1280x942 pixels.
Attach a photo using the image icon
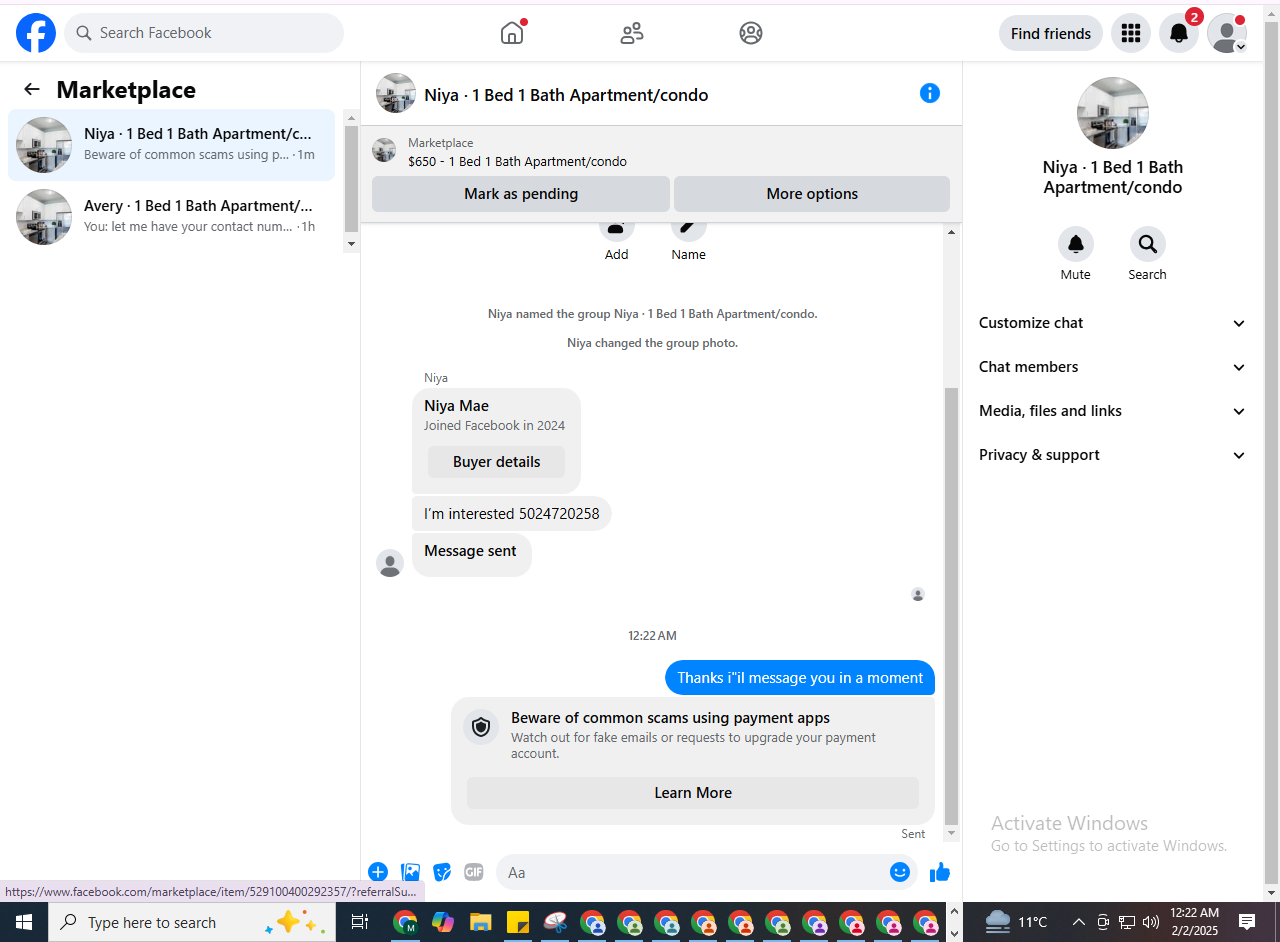(x=411, y=872)
